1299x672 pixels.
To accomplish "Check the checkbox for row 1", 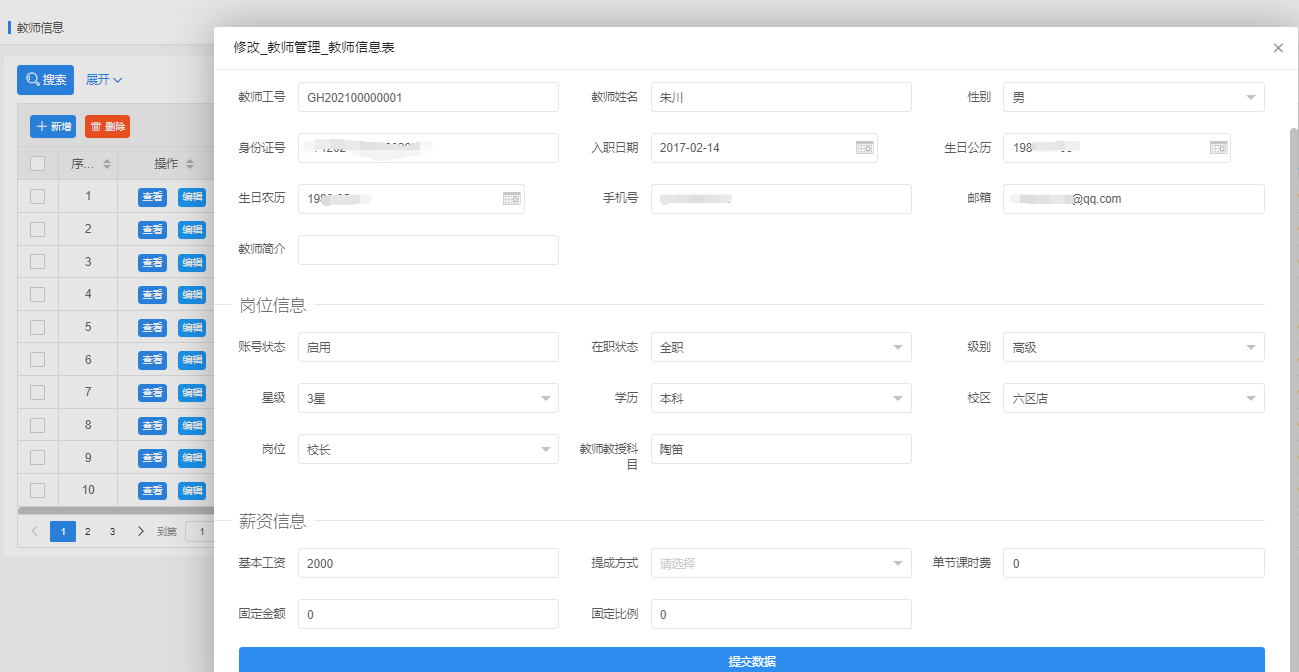I will [x=37, y=197].
